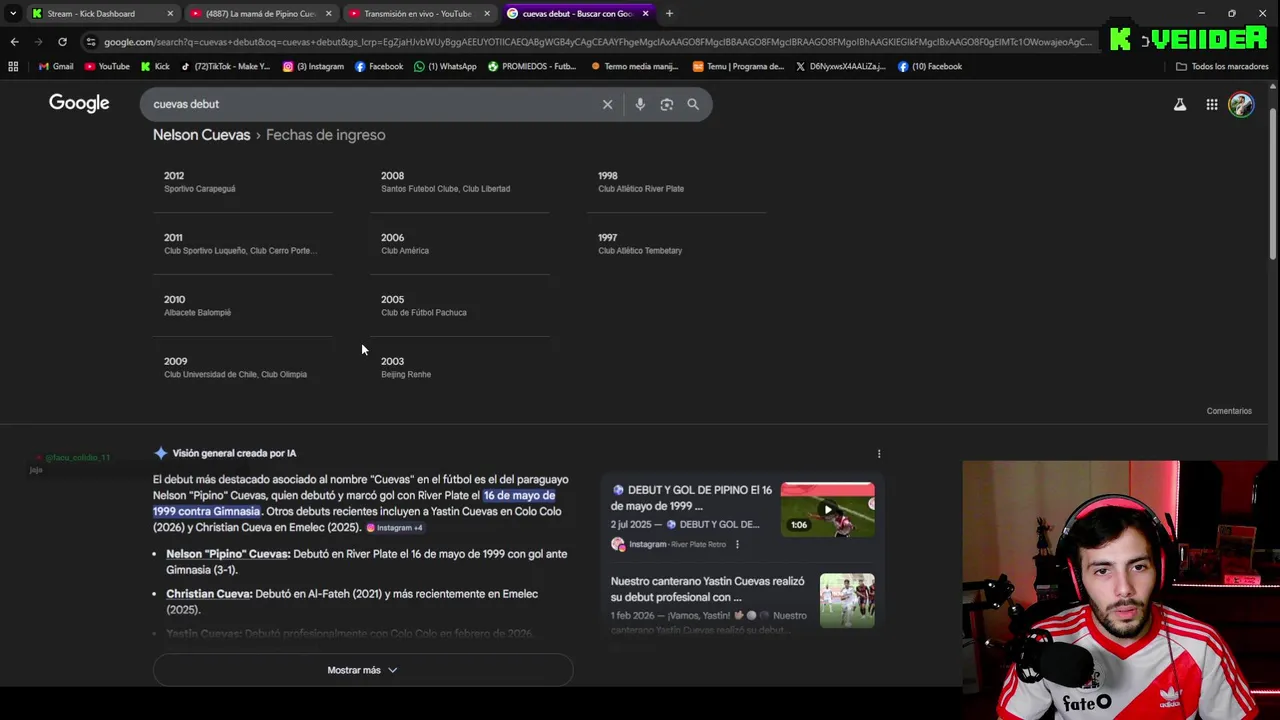Open the Instagram bookmark
Viewport: 1280px width, 720px height.
tap(313, 67)
